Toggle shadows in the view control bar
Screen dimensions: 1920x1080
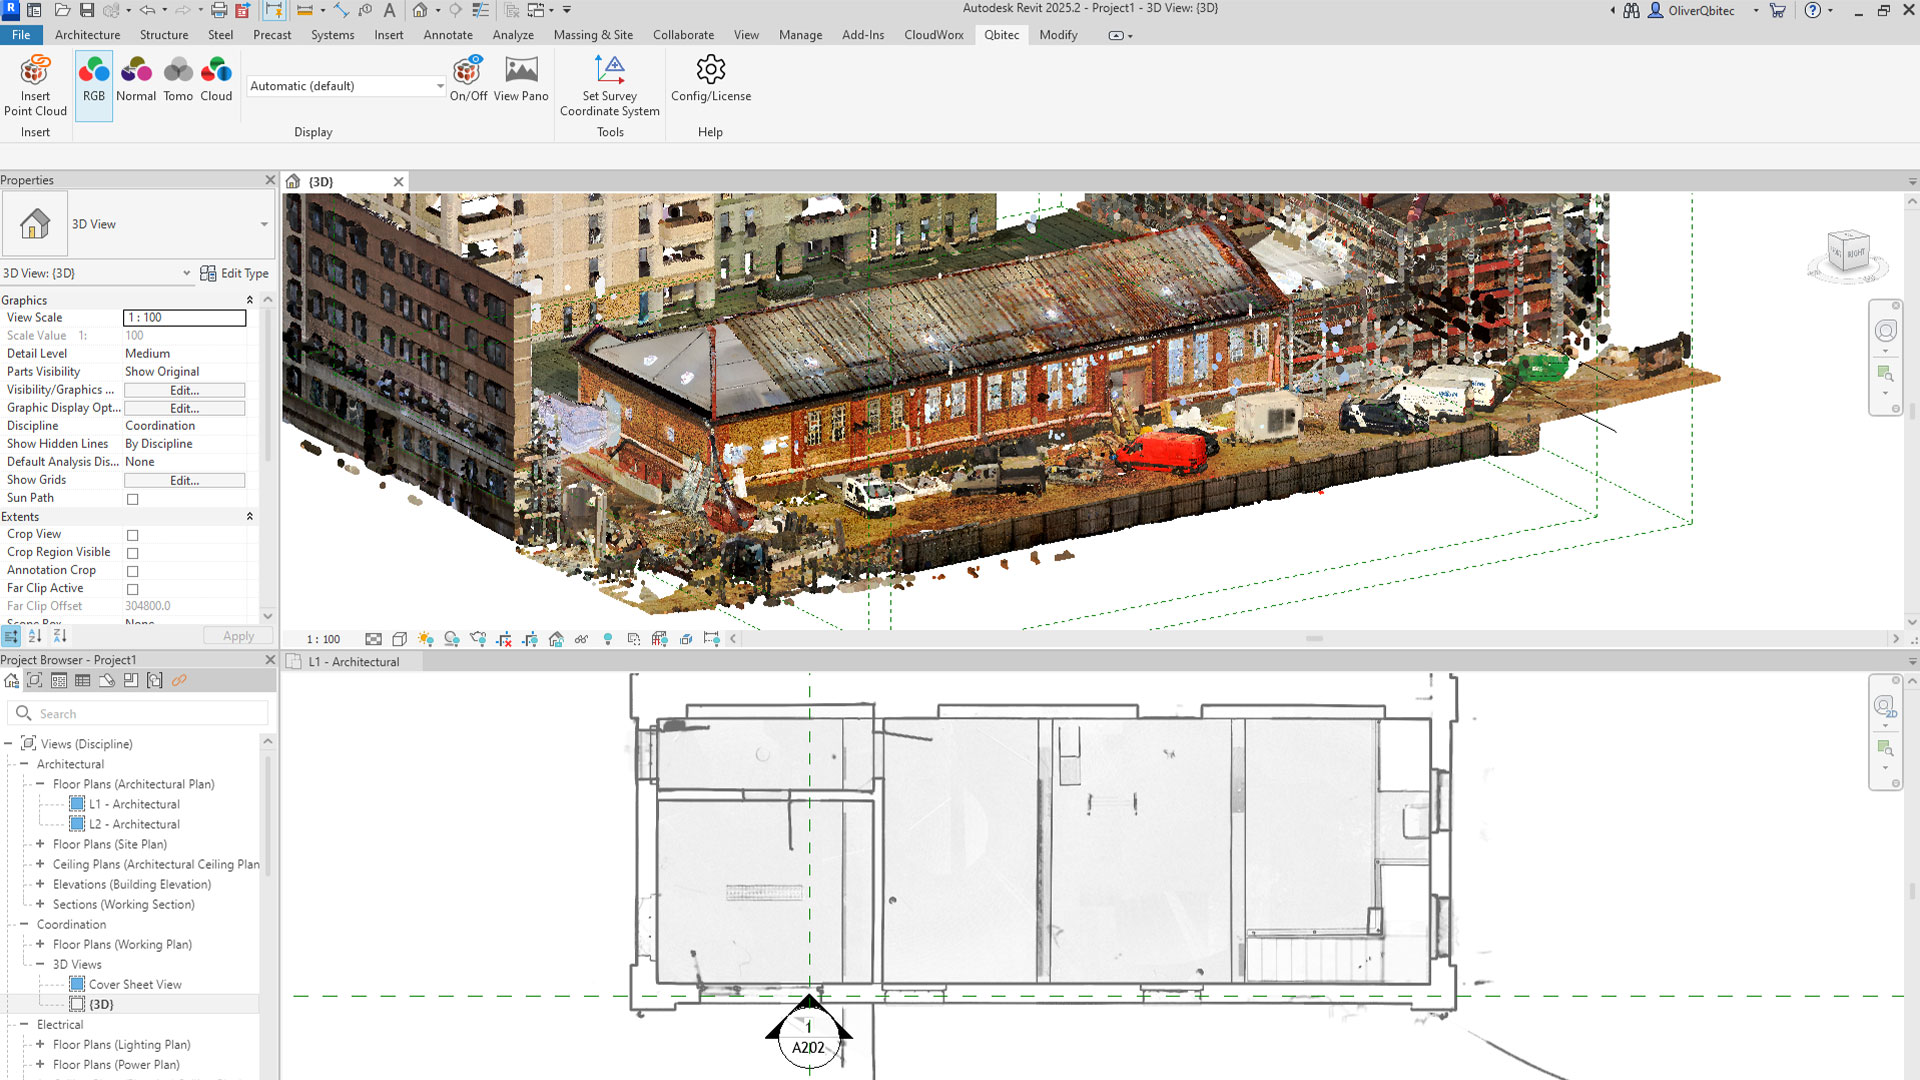click(451, 639)
